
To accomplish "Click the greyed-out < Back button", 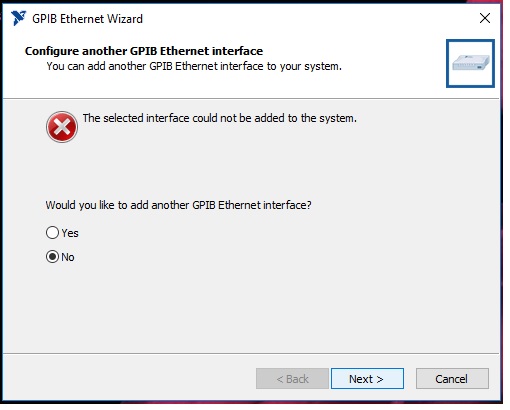I will (292, 379).
